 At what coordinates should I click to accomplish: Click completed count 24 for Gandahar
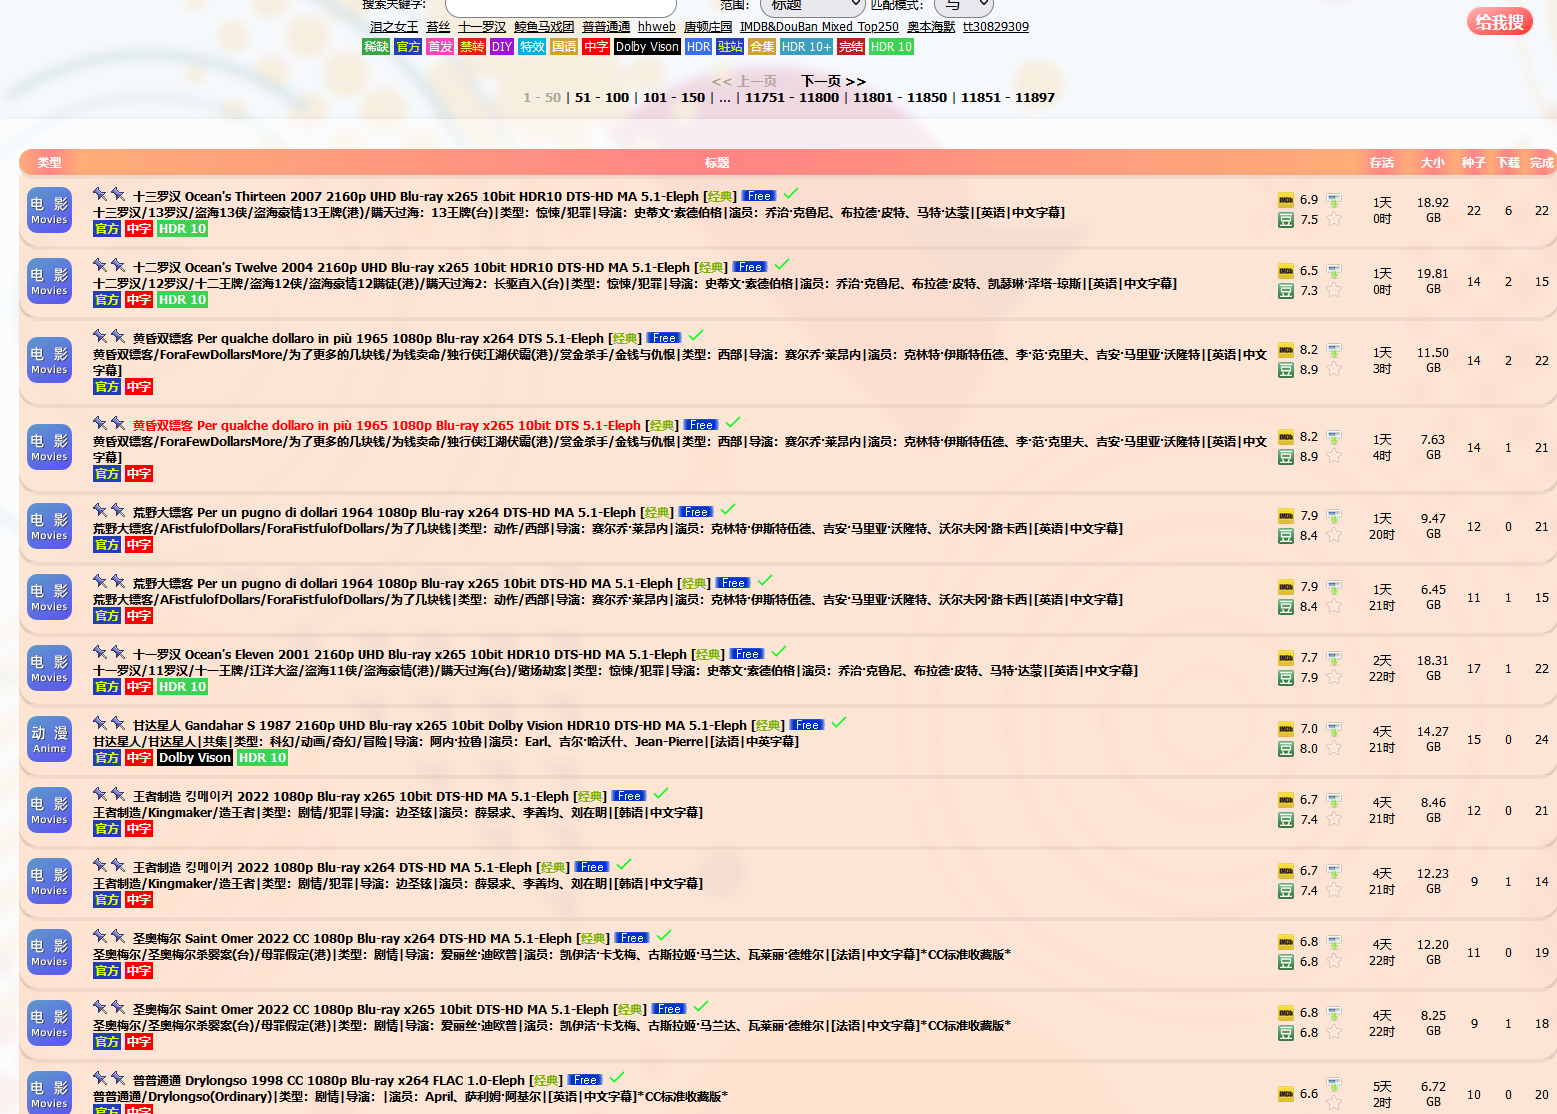coord(1542,740)
